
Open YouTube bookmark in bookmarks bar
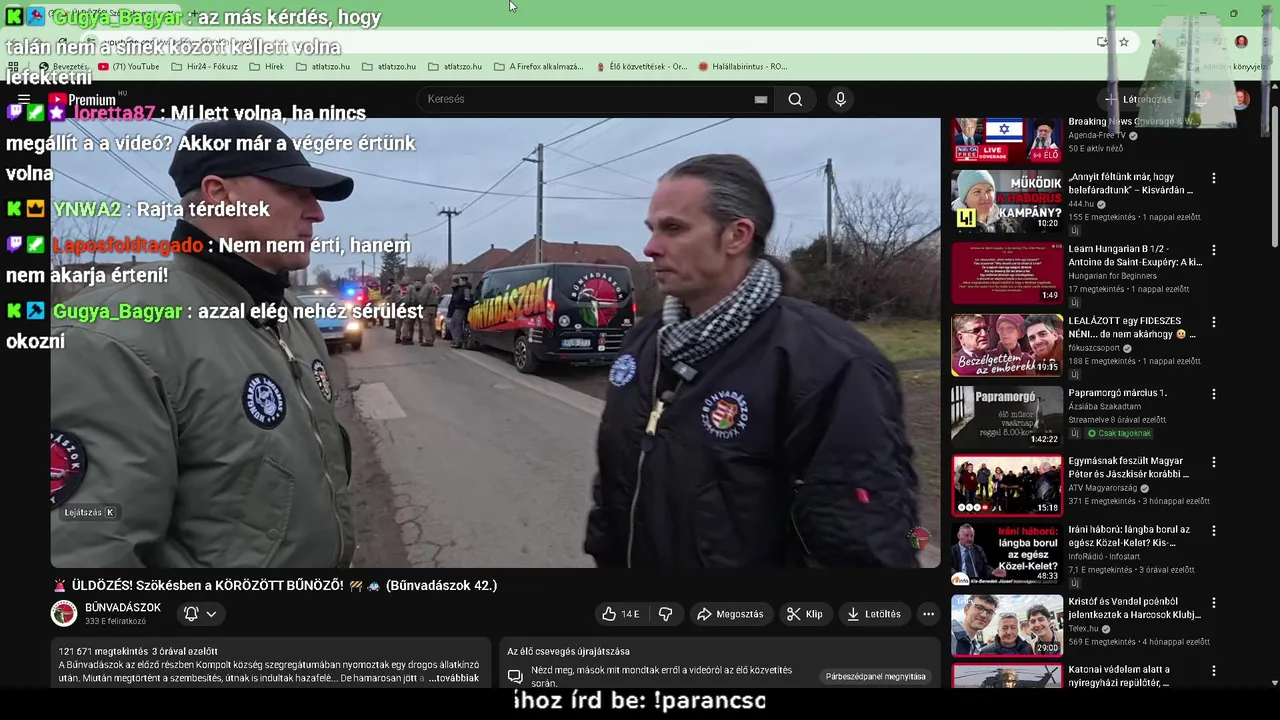[x=128, y=67]
